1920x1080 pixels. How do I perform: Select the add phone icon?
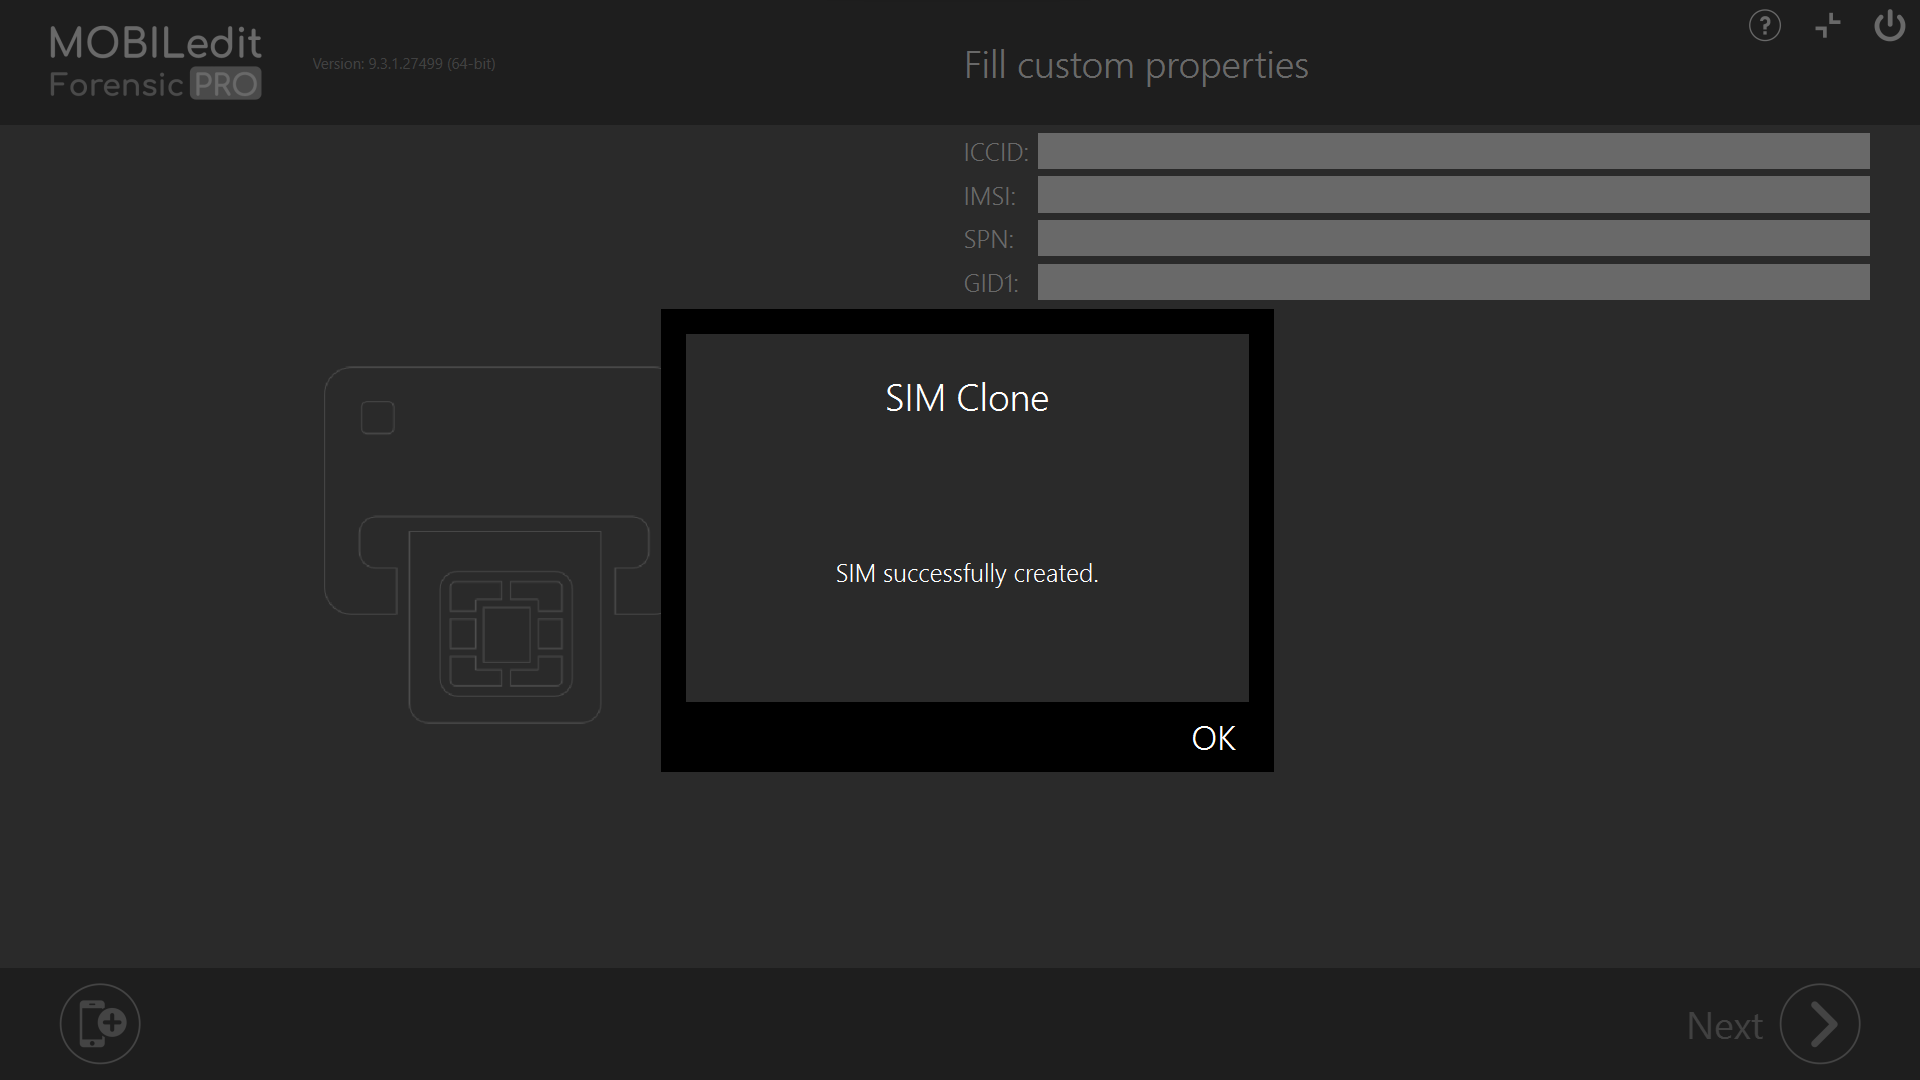pos(99,1023)
